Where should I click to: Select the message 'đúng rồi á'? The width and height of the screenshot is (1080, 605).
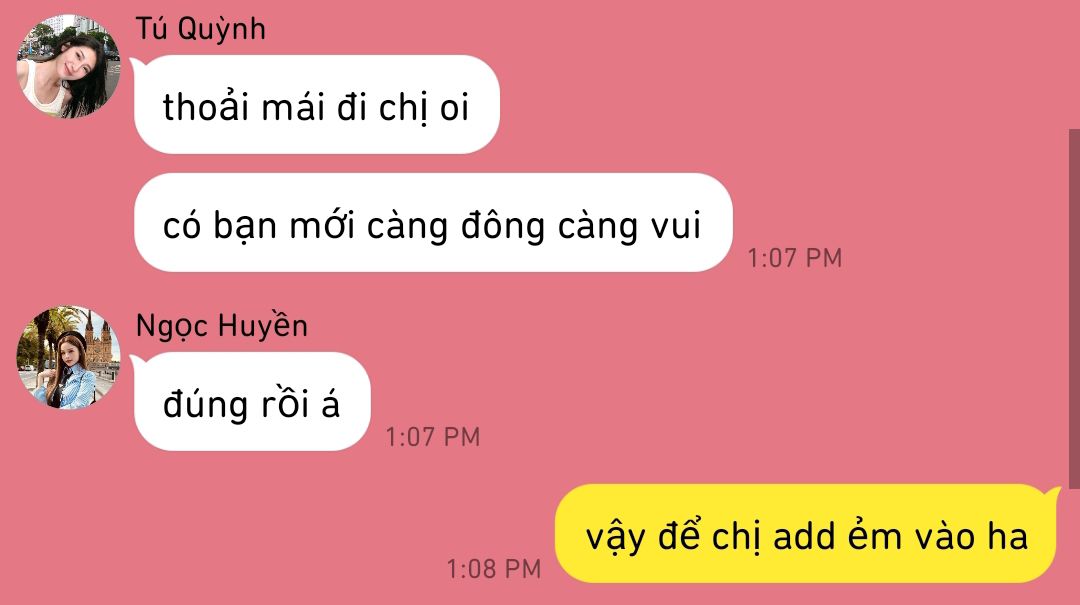click(252, 402)
